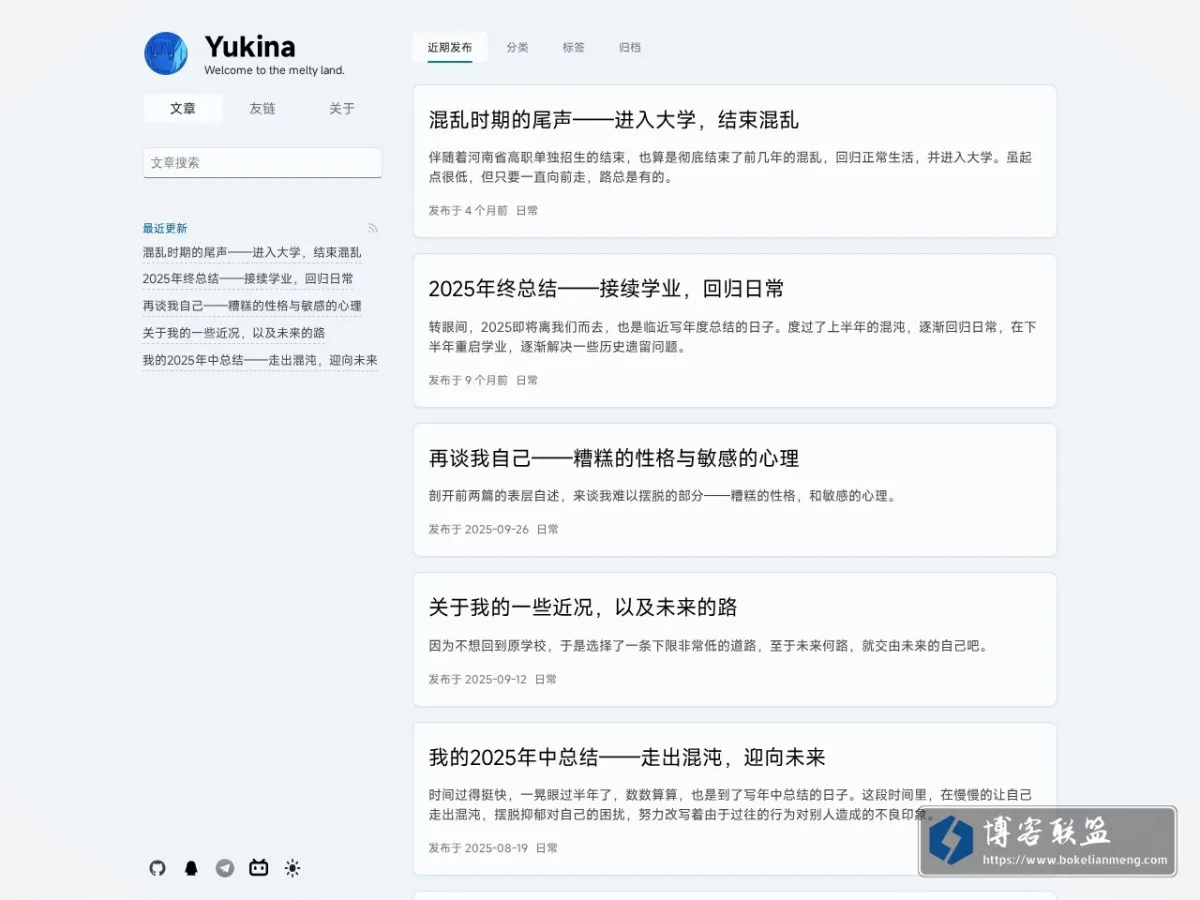This screenshot has height=900, width=1200.
Task: Open article card title 再谈我自己——糟糕的性格与敏感的心理
Action: 614,458
